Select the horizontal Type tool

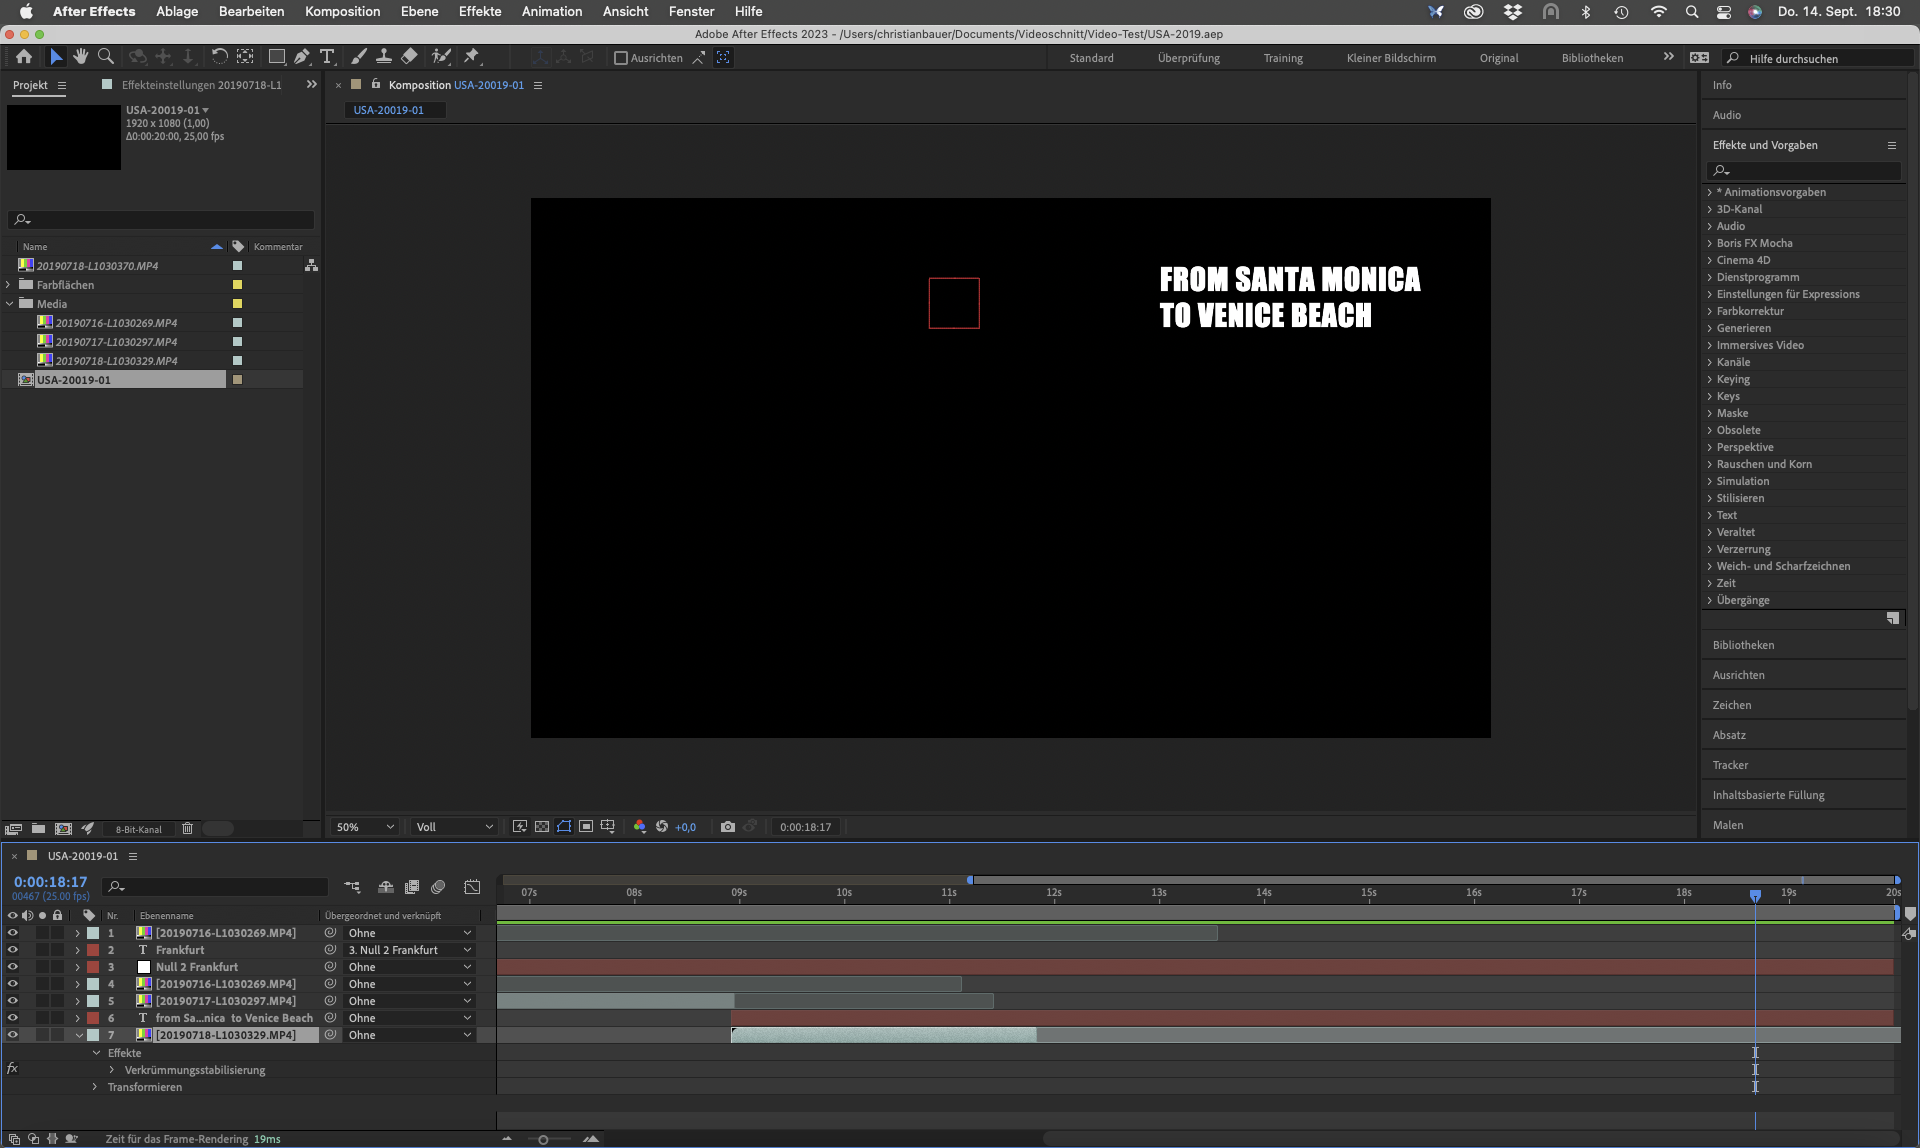point(327,57)
